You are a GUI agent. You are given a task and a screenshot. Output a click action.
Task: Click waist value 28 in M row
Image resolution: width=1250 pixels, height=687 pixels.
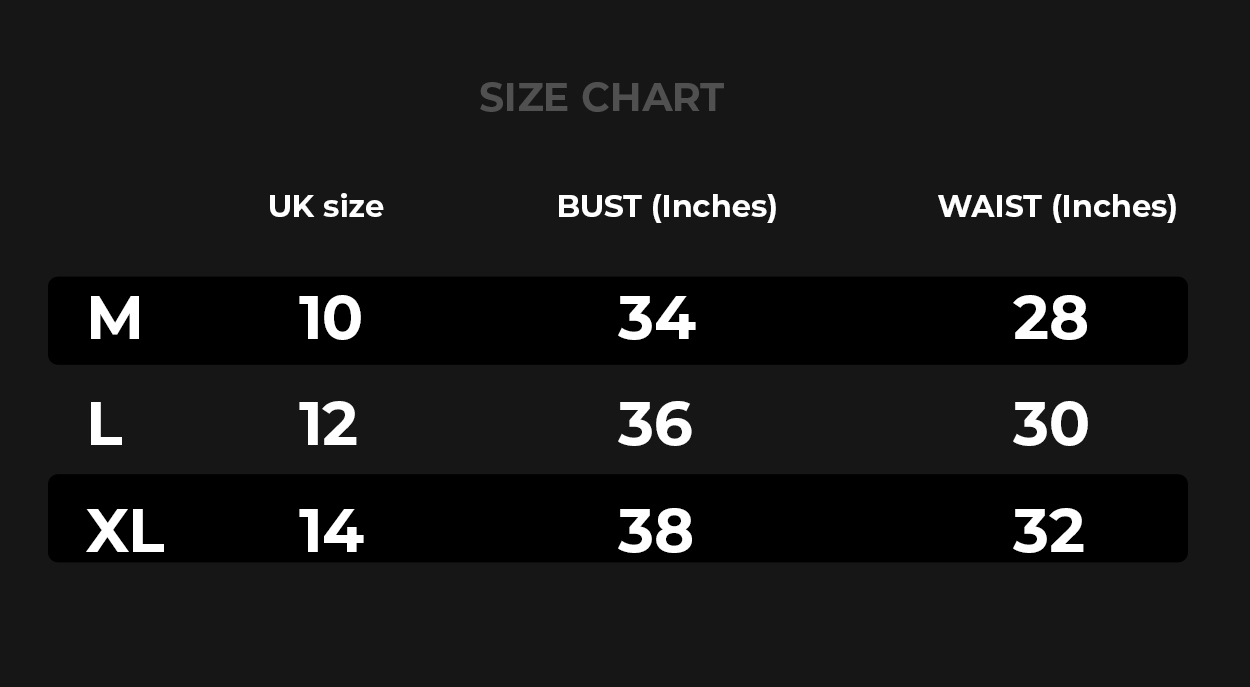point(1050,319)
